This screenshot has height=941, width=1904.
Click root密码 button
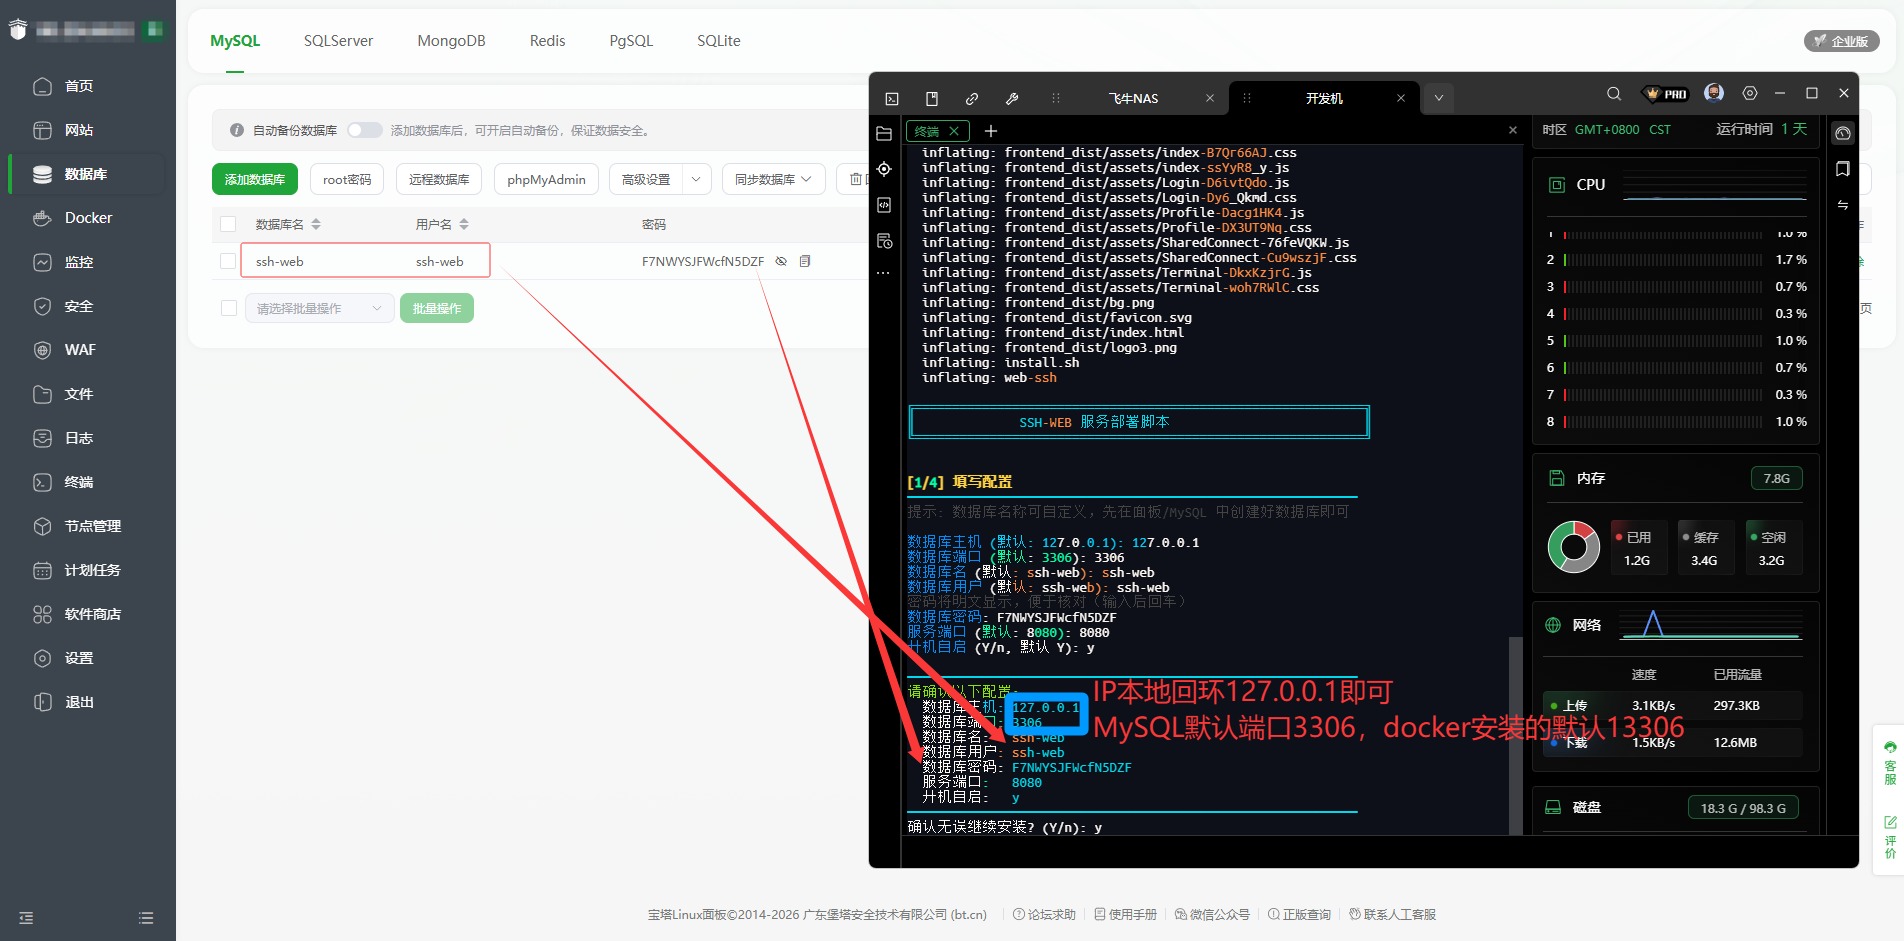pos(347,179)
